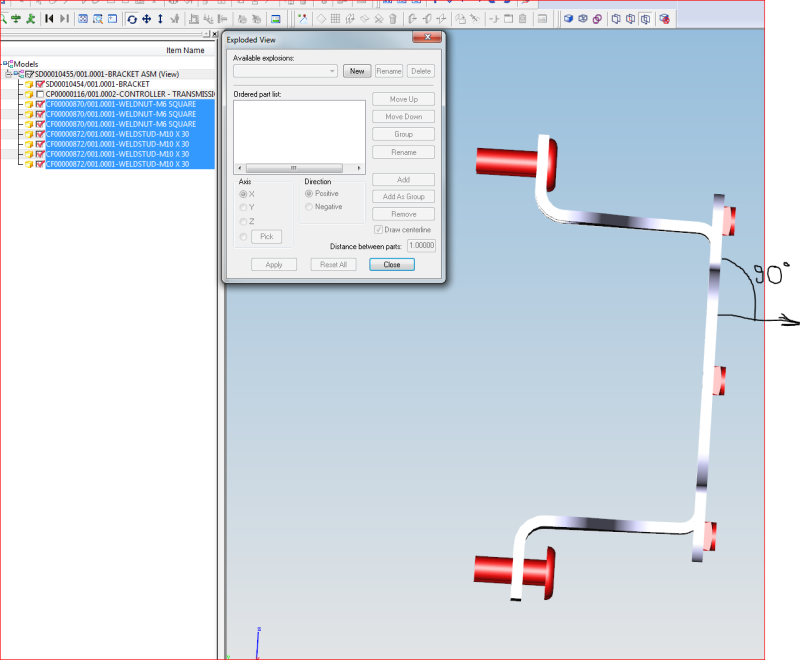Select the Y axis radio button
800x660 pixels.
[x=243, y=207]
